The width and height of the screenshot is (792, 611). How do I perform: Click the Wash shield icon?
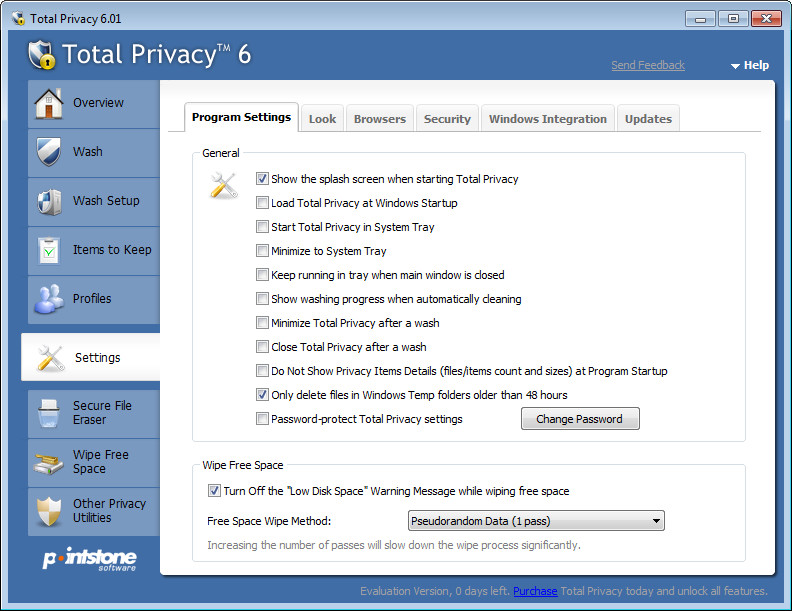[x=48, y=151]
